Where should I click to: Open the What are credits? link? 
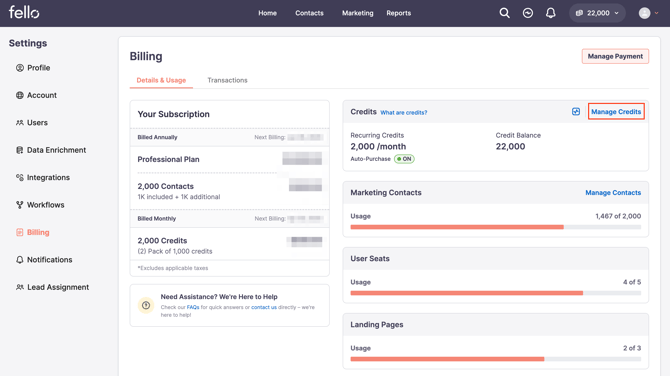[403, 112]
